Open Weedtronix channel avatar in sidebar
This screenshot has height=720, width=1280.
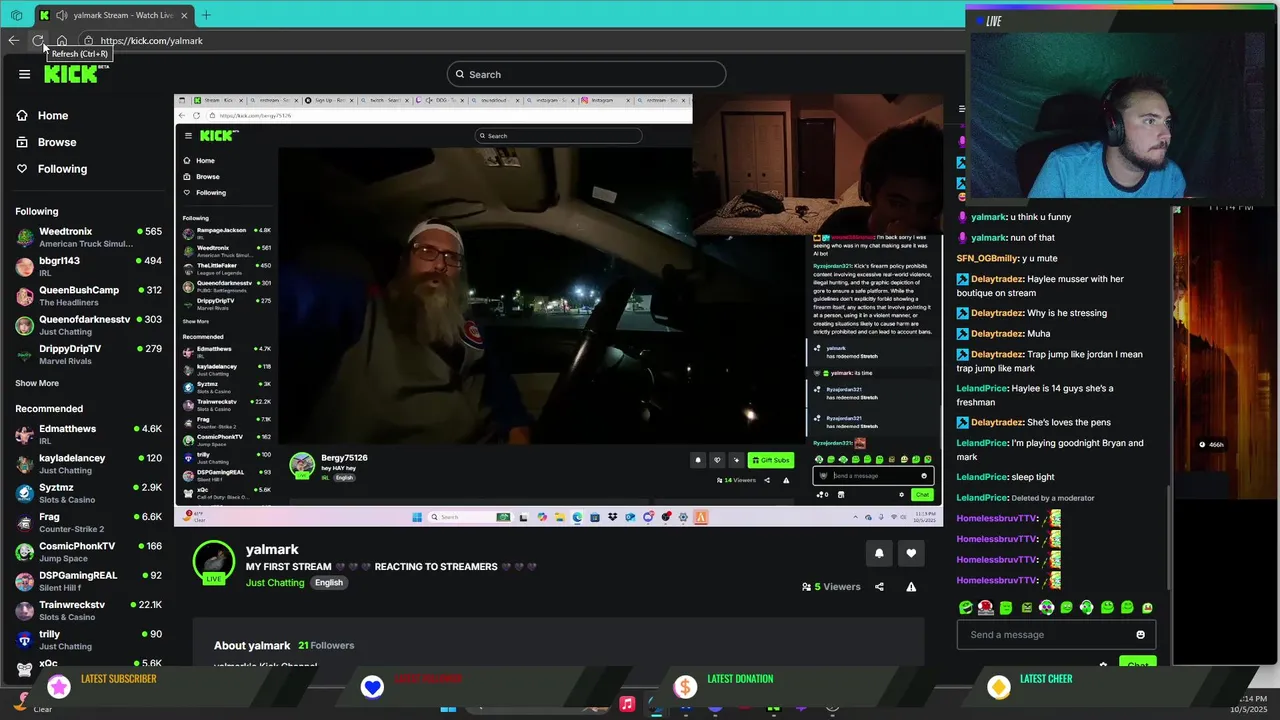[x=25, y=238]
